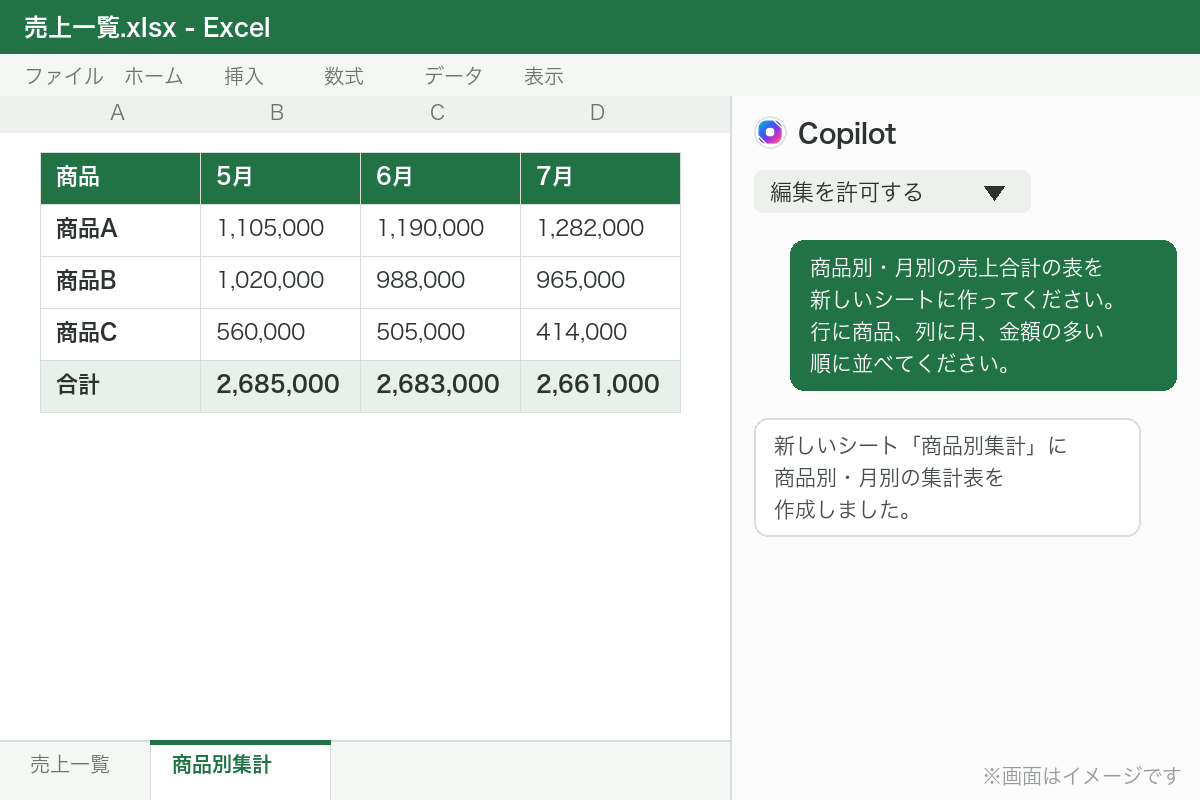Viewport: 1200px width, 800px height.
Task: Open the ホーム menu
Action: pyautogui.click(x=154, y=76)
